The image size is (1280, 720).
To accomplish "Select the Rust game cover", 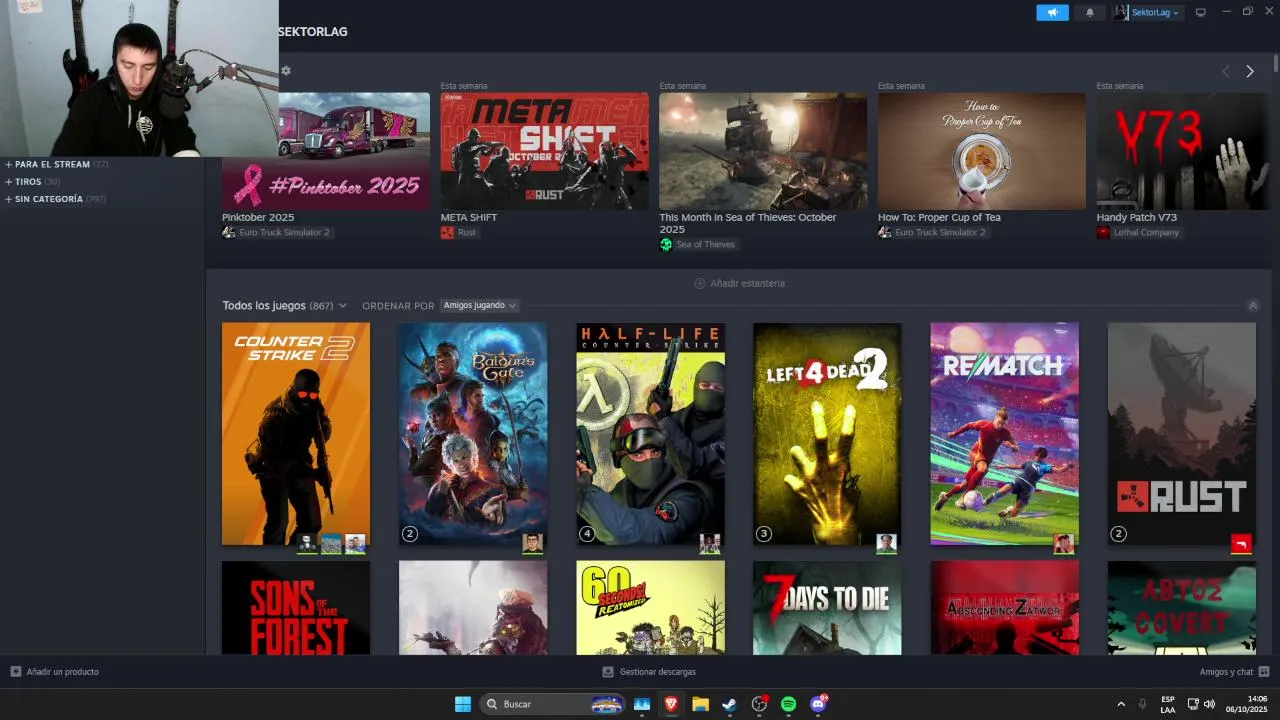I will 1181,434.
